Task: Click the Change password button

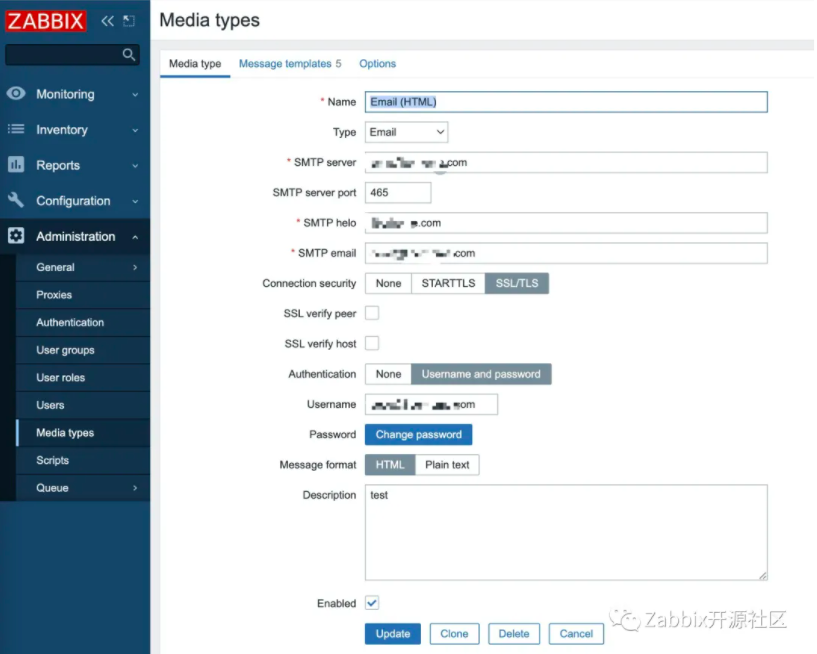Action: pos(418,435)
